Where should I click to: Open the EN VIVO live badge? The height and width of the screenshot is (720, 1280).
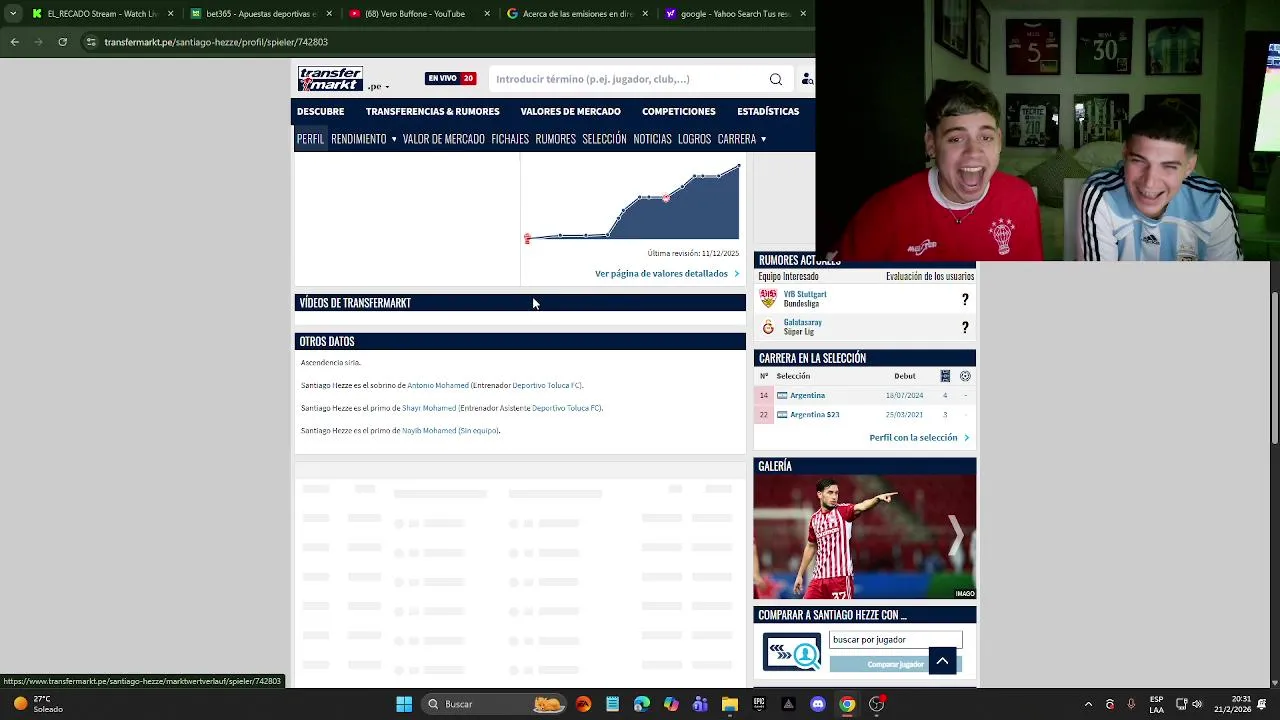[x=450, y=78]
